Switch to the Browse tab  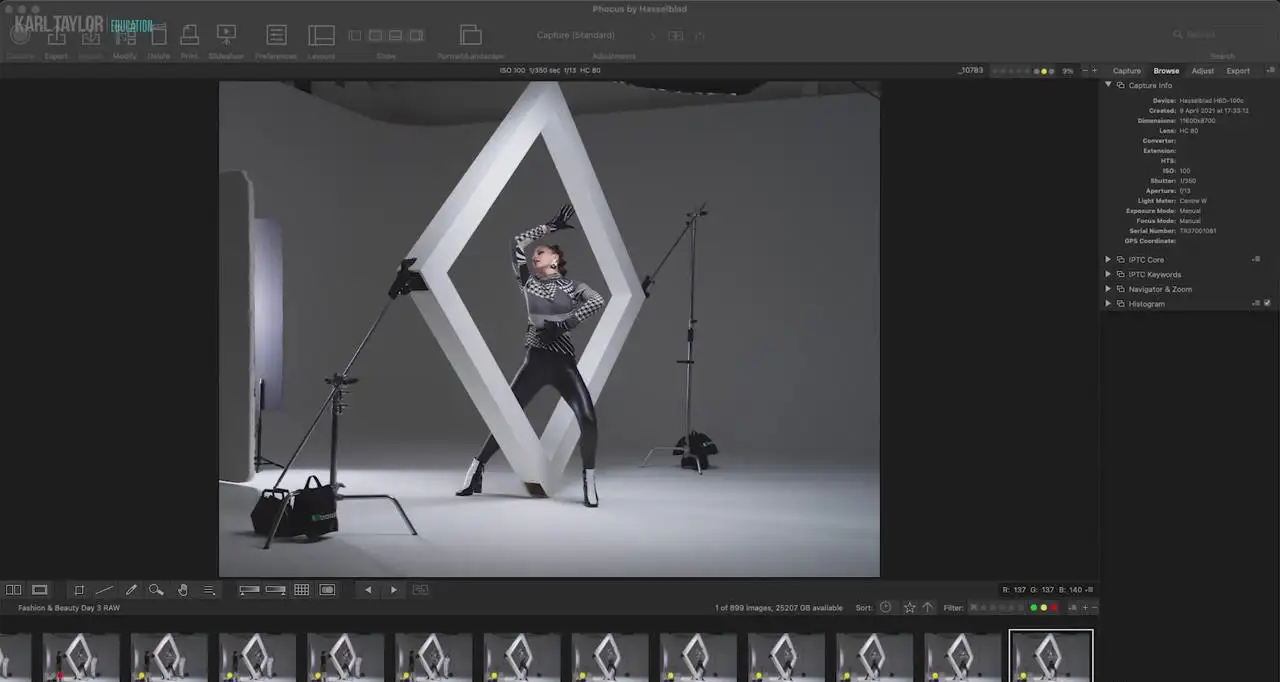pyautogui.click(x=1166, y=71)
